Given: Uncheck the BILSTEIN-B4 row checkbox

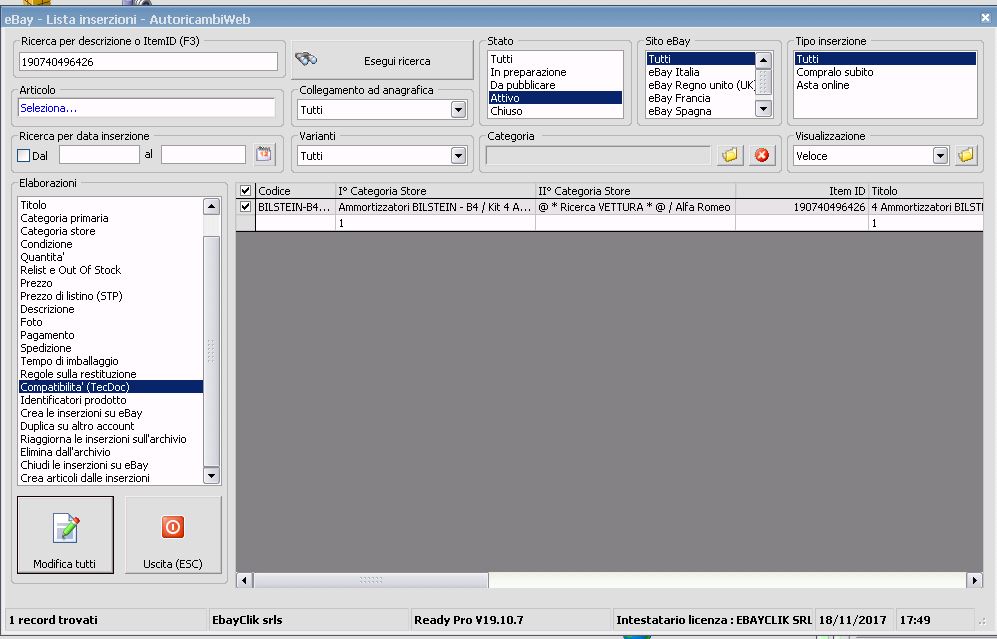Looking at the screenshot, I should pyautogui.click(x=245, y=207).
